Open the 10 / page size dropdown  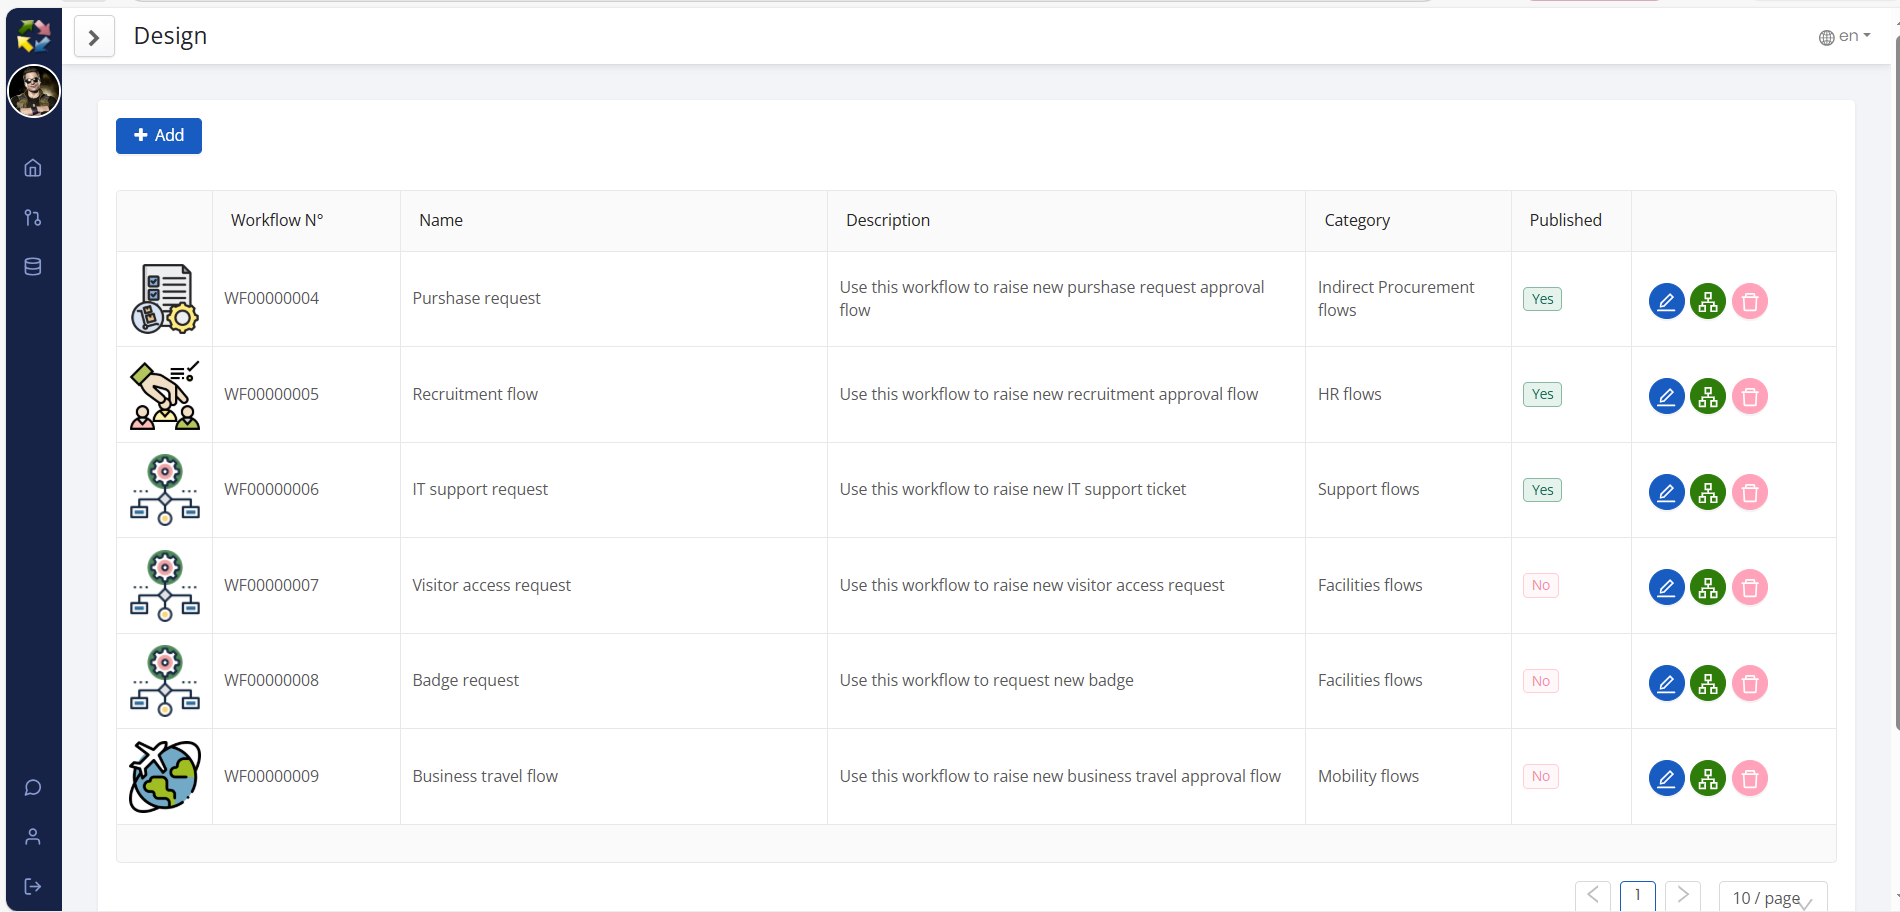click(1772, 897)
